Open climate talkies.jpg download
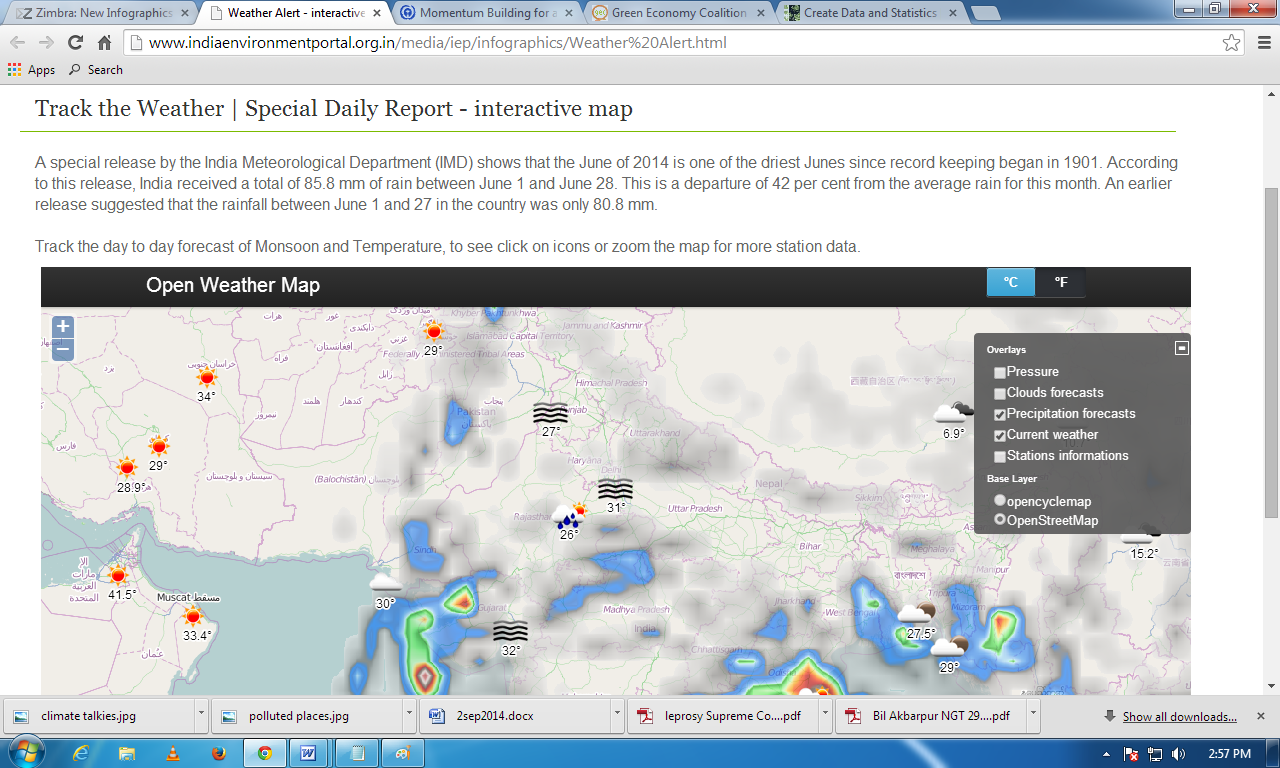1280x768 pixels. point(99,716)
